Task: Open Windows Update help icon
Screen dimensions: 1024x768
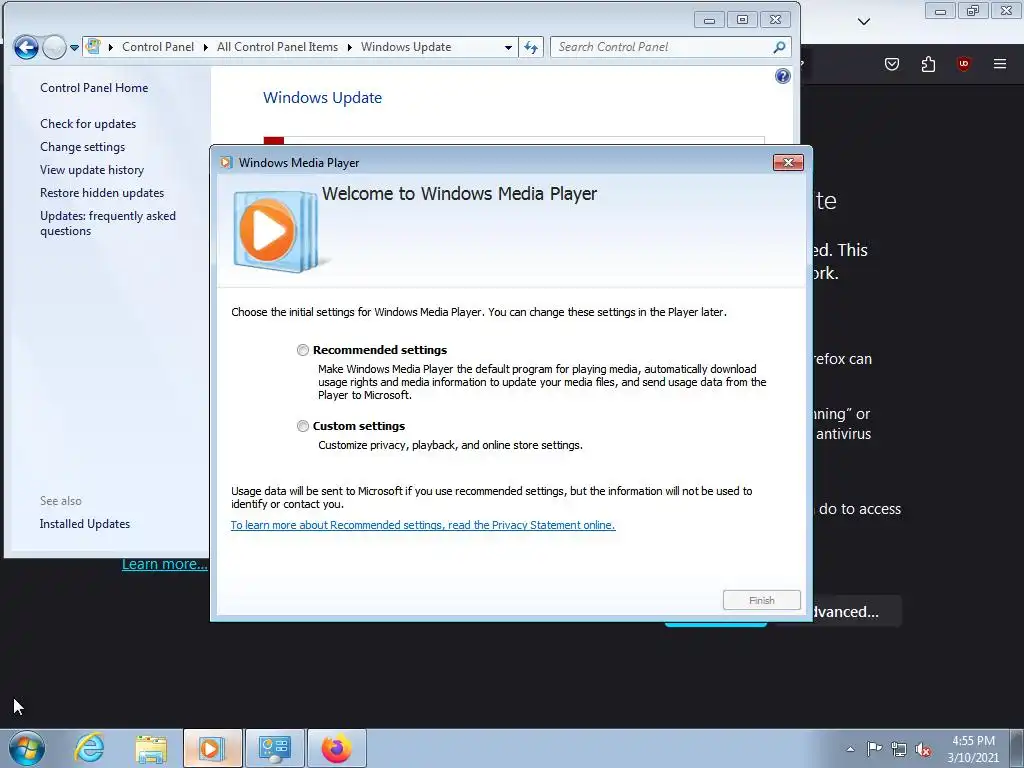Action: click(782, 76)
